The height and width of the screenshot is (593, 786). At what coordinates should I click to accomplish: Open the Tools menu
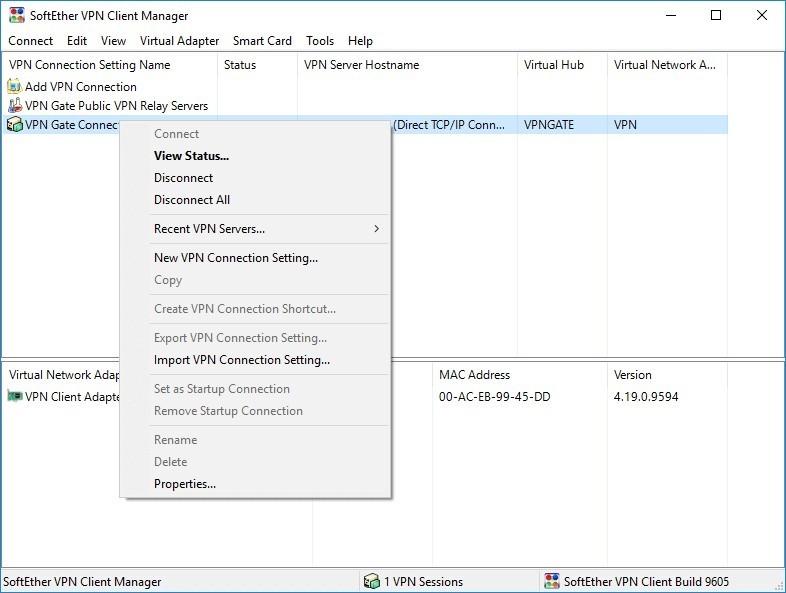(320, 41)
